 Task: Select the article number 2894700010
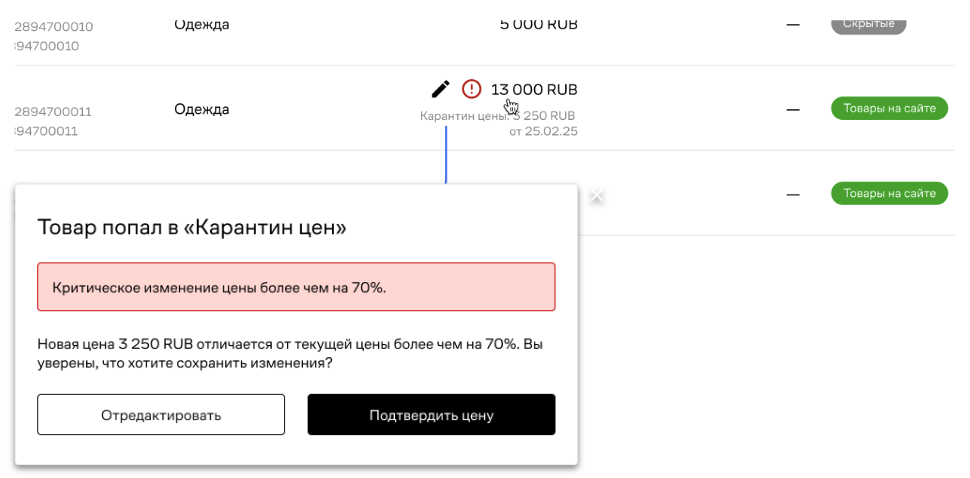pyautogui.click(x=53, y=27)
